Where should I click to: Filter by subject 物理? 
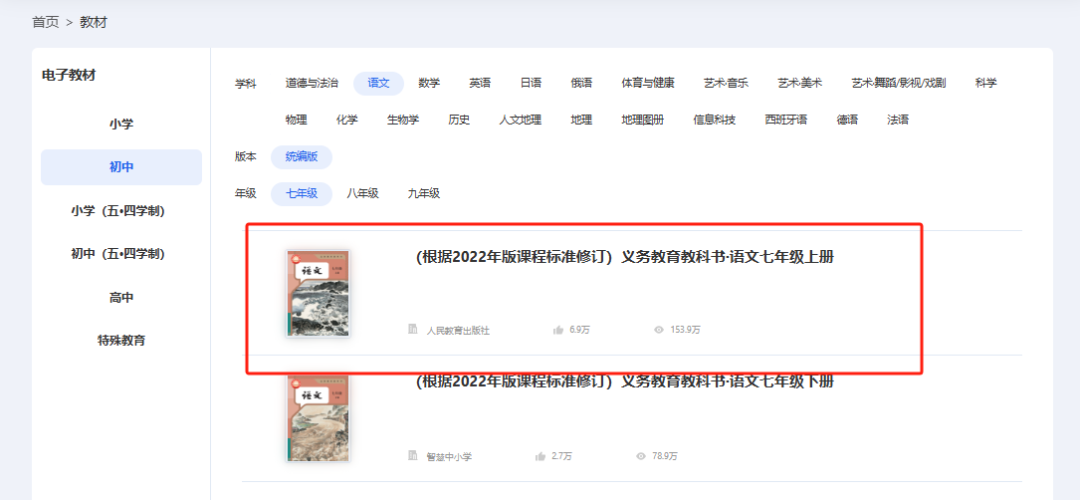[296, 120]
